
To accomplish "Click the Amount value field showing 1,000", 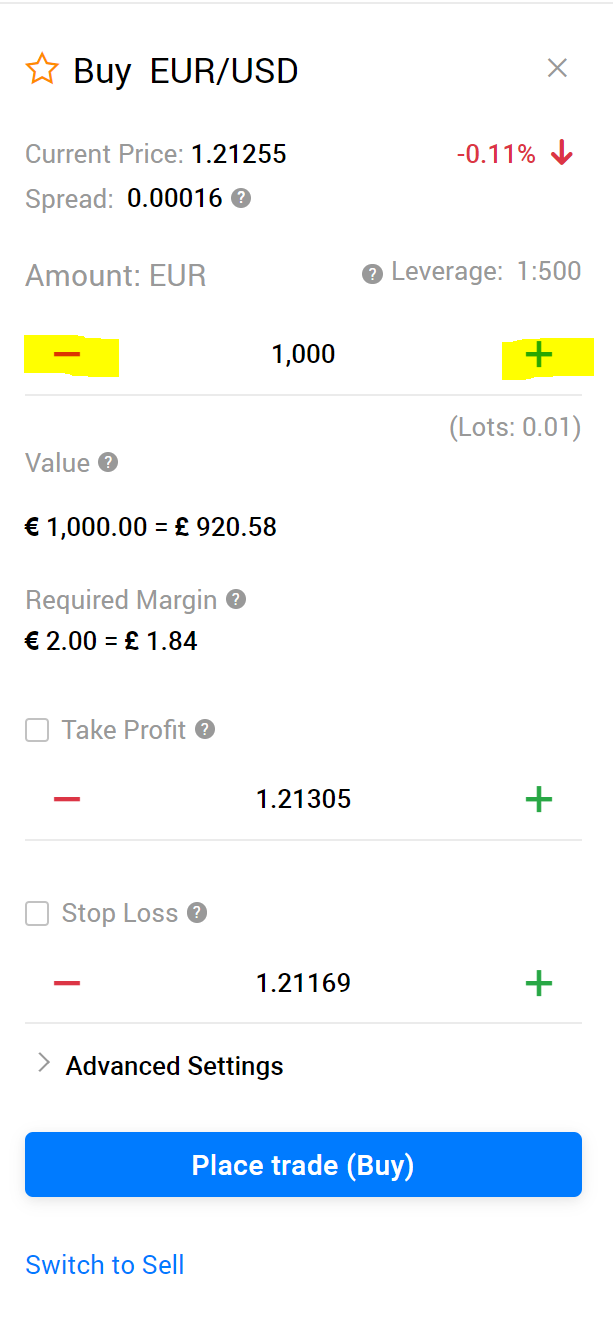I will point(303,354).
